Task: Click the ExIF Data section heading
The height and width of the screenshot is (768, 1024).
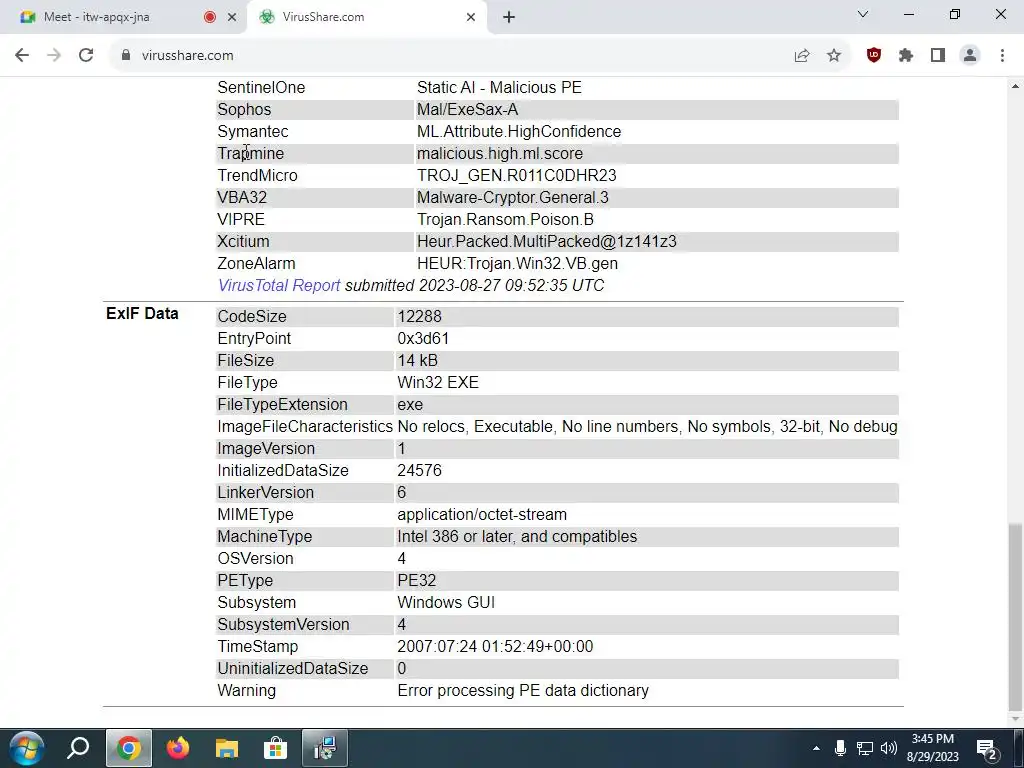Action: (x=142, y=313)
